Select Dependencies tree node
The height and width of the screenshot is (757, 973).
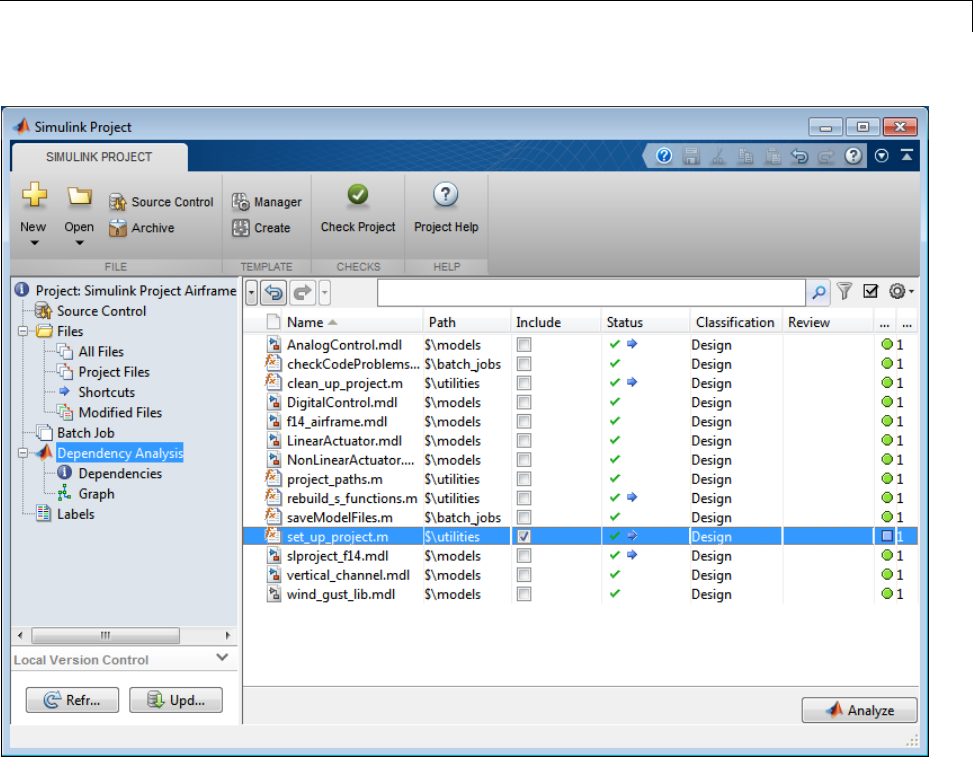(120, 473)
